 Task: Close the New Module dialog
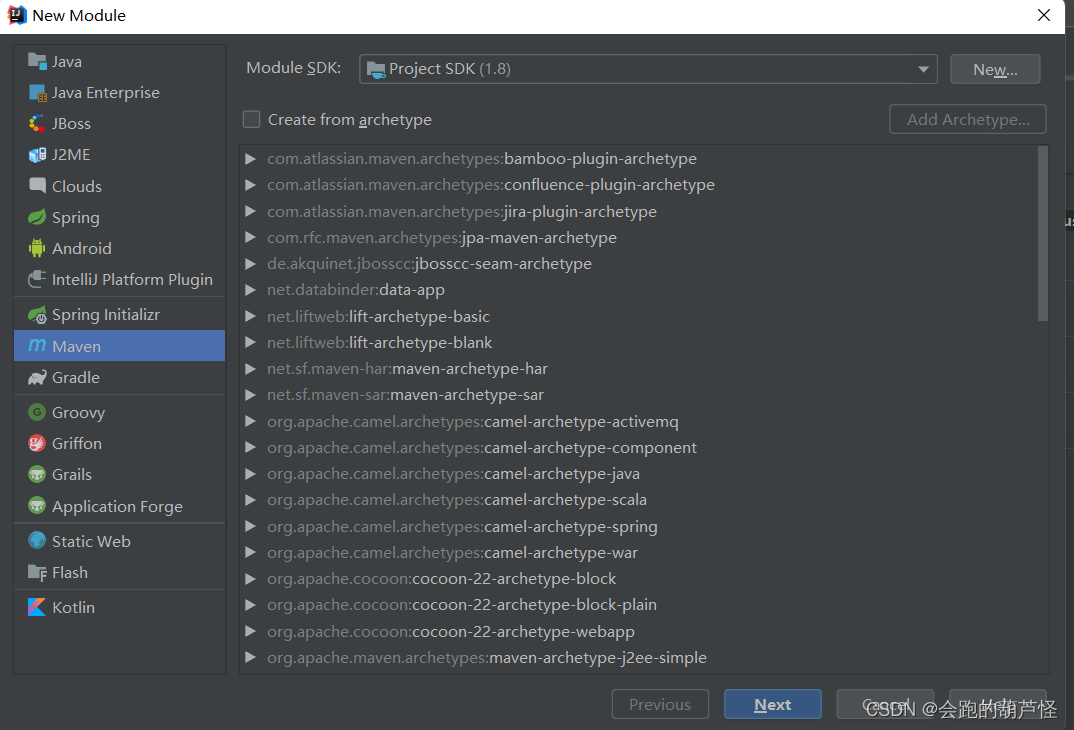click(1043, 15)
